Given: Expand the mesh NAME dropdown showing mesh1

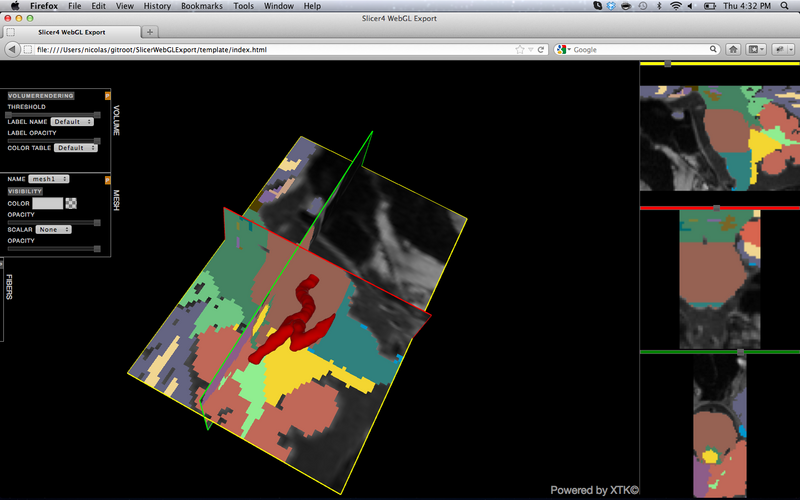Looking at the screenshot, I should click(48, 178).
